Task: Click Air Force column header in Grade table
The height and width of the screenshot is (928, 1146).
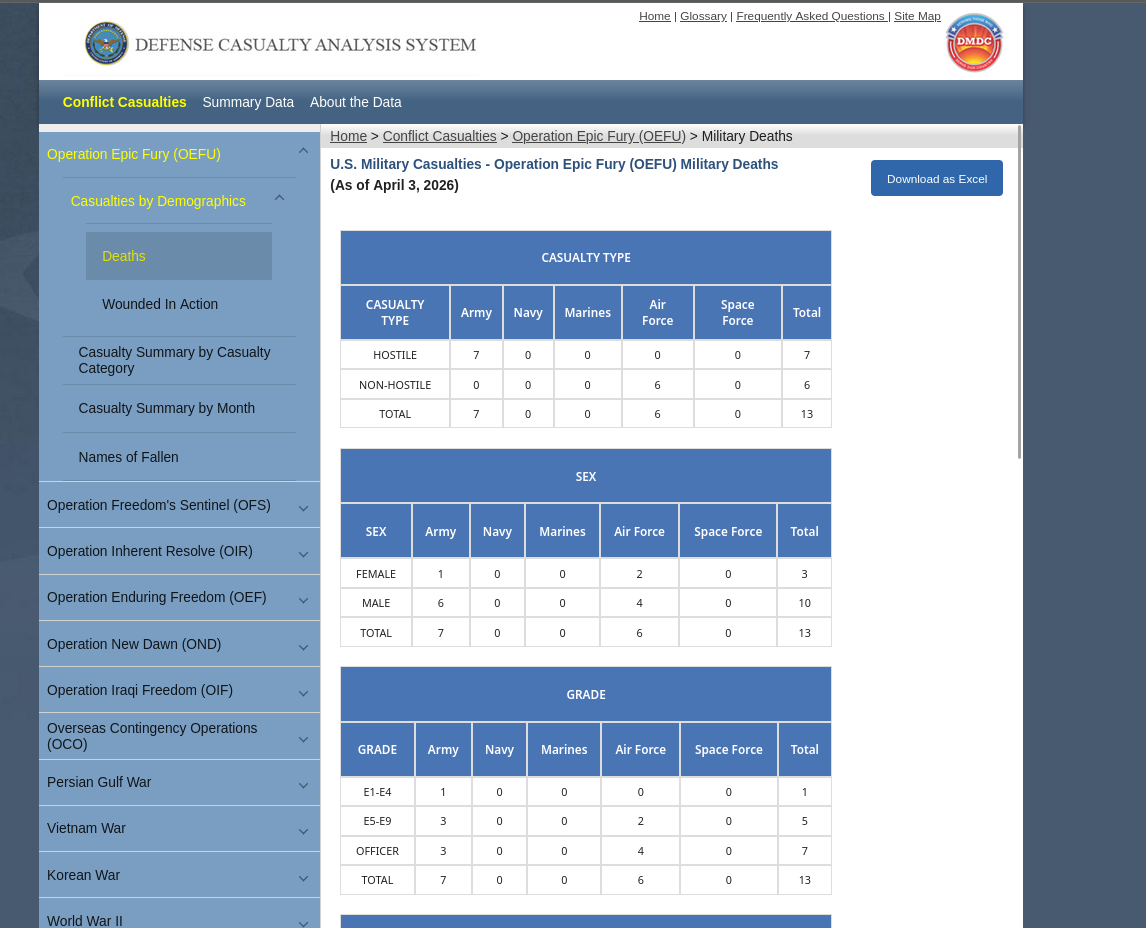Action: (640, 749)
